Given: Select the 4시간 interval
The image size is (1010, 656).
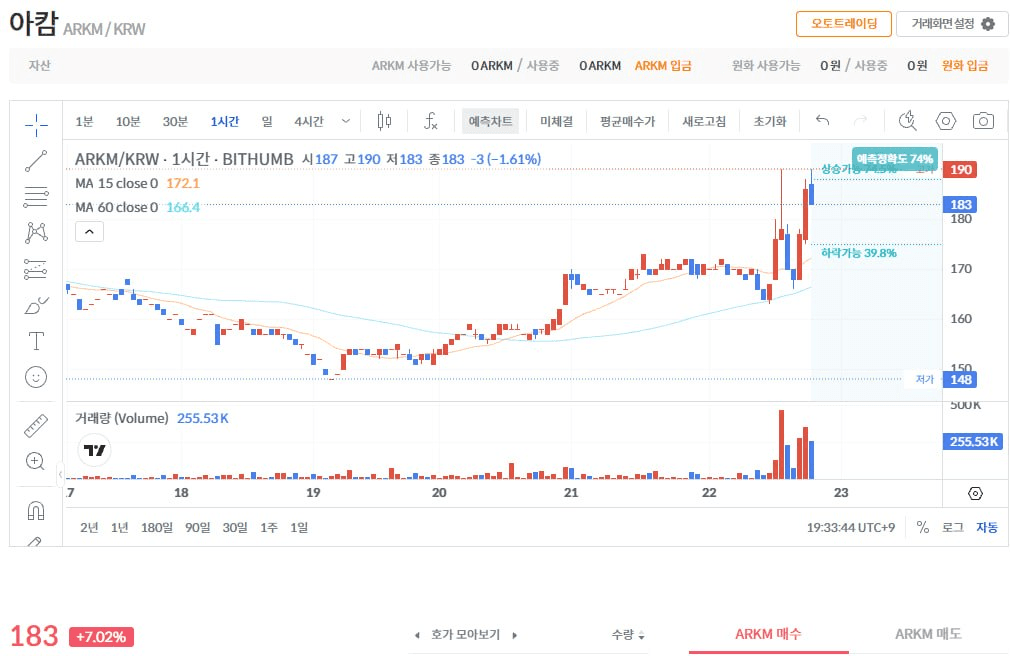Looking at the screenshot, I should click(309, 121).
